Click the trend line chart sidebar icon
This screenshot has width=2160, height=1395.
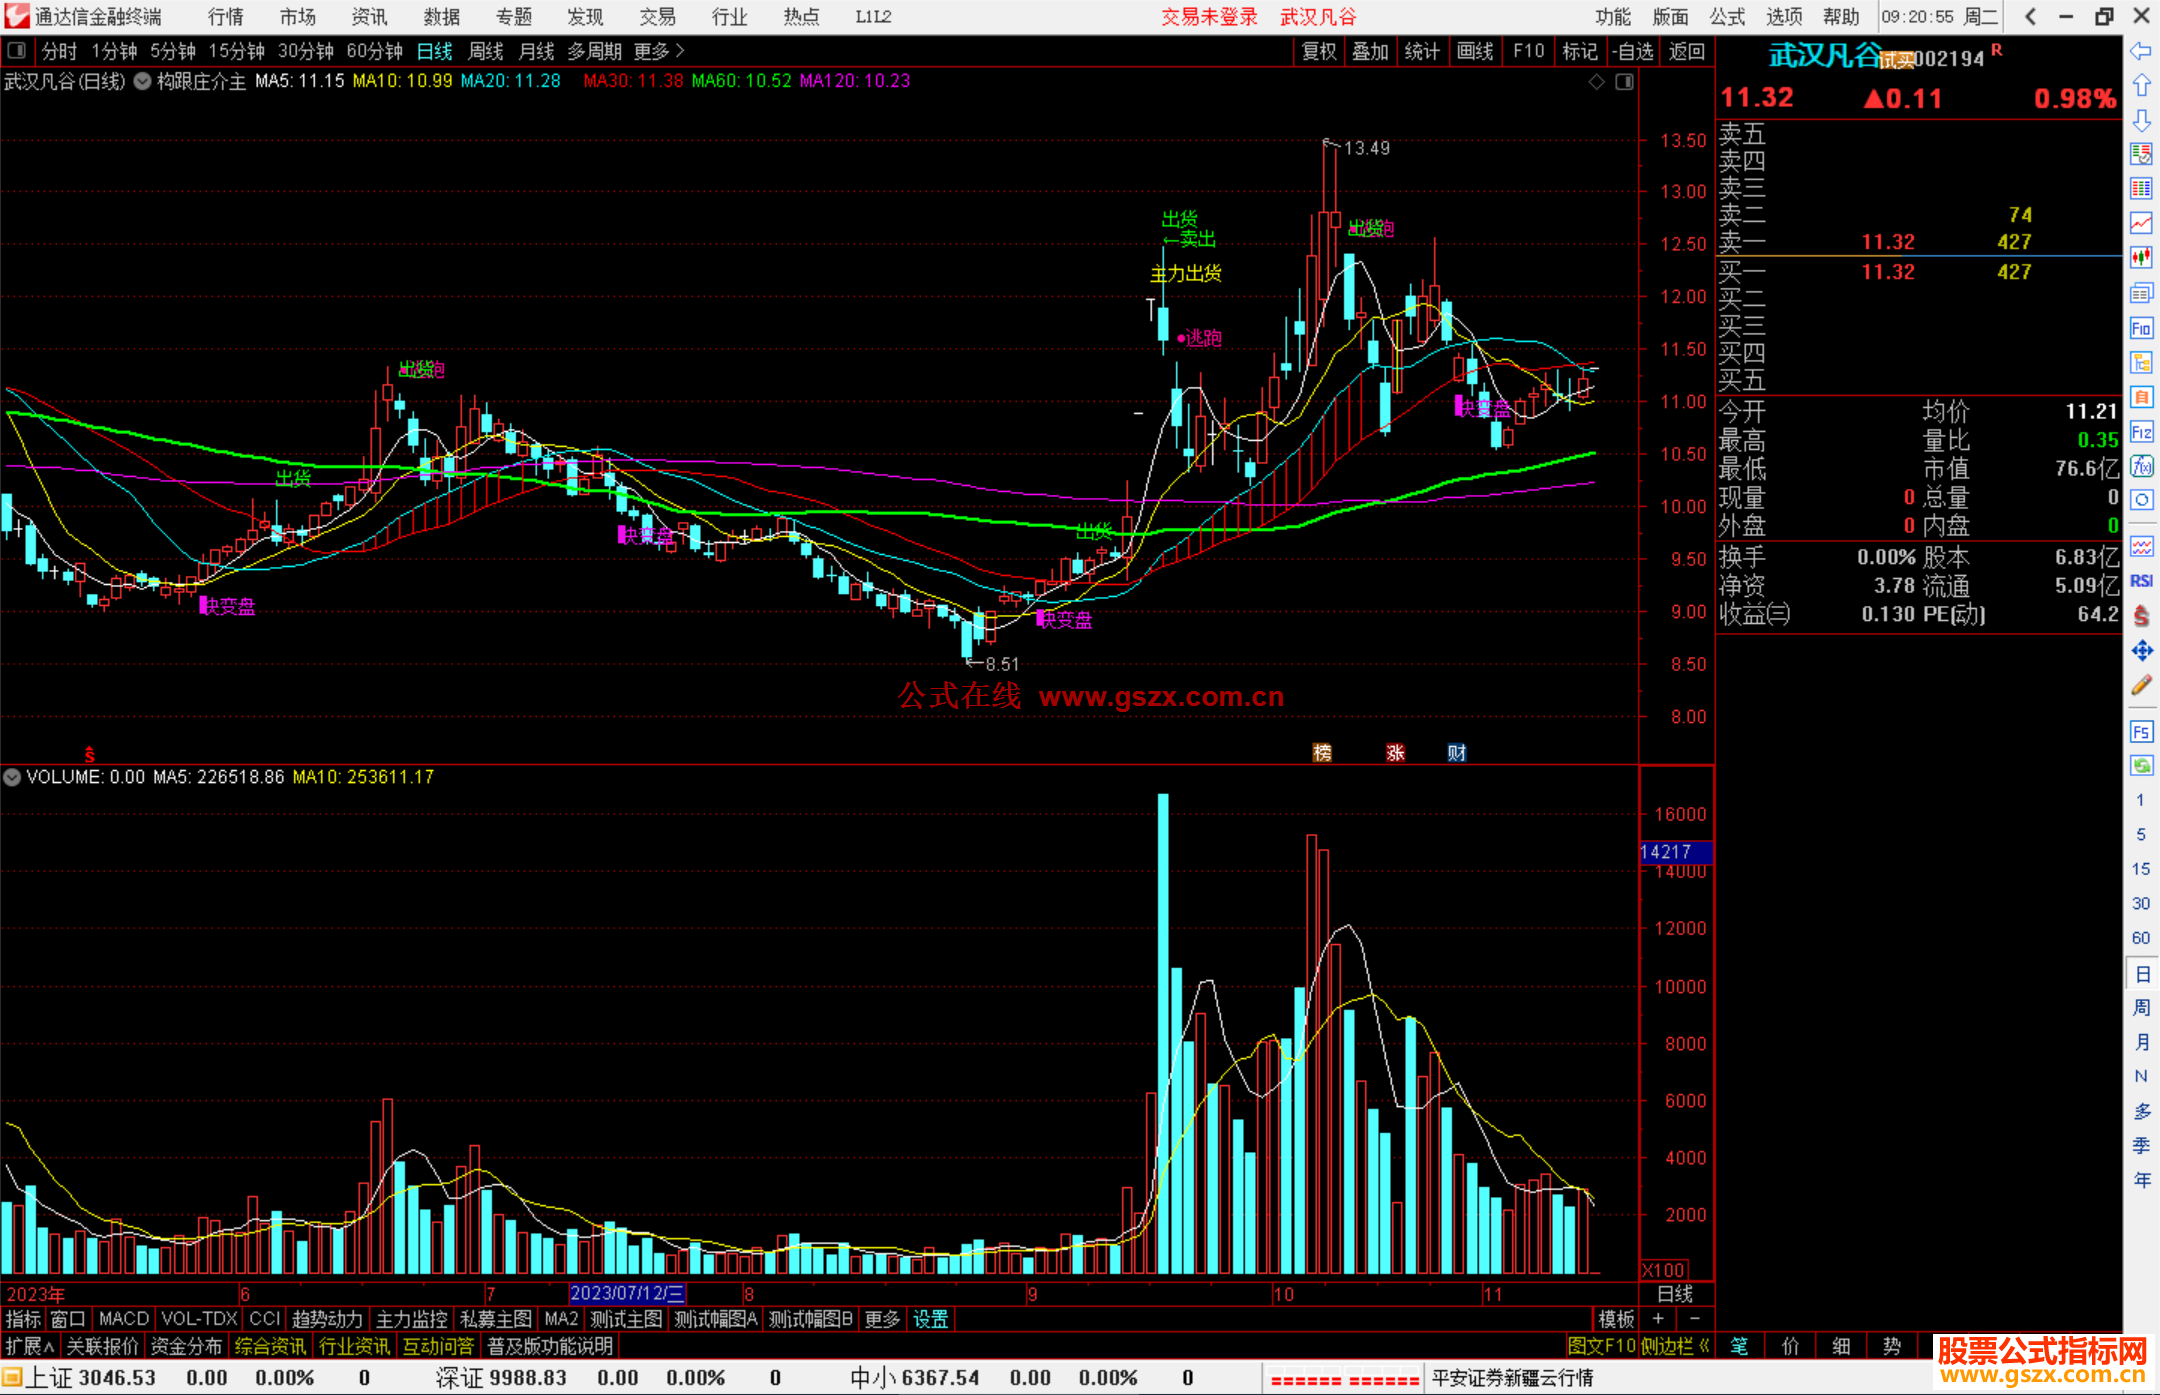(2141, 222)
